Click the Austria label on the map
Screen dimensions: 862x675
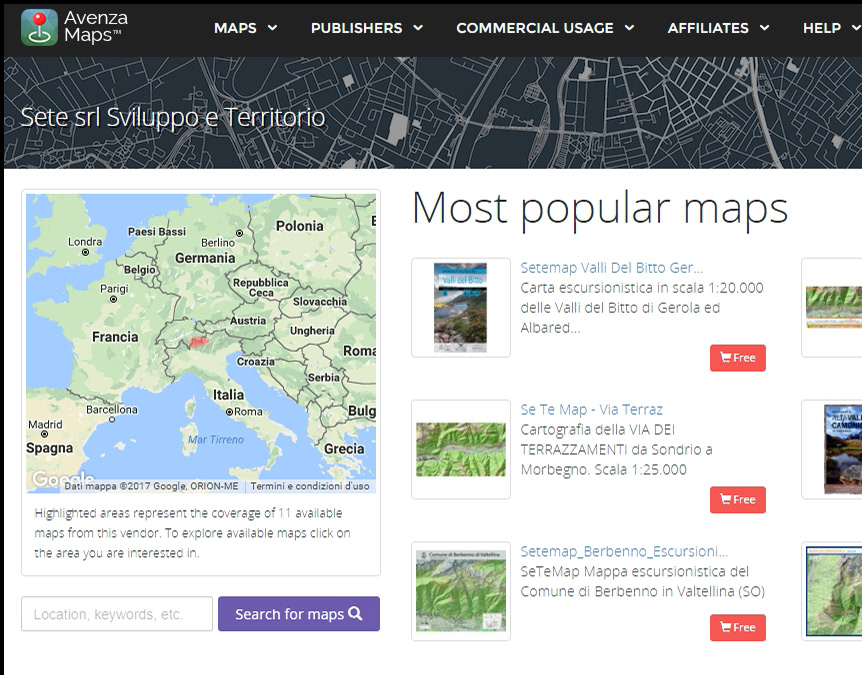click(247, 320)
